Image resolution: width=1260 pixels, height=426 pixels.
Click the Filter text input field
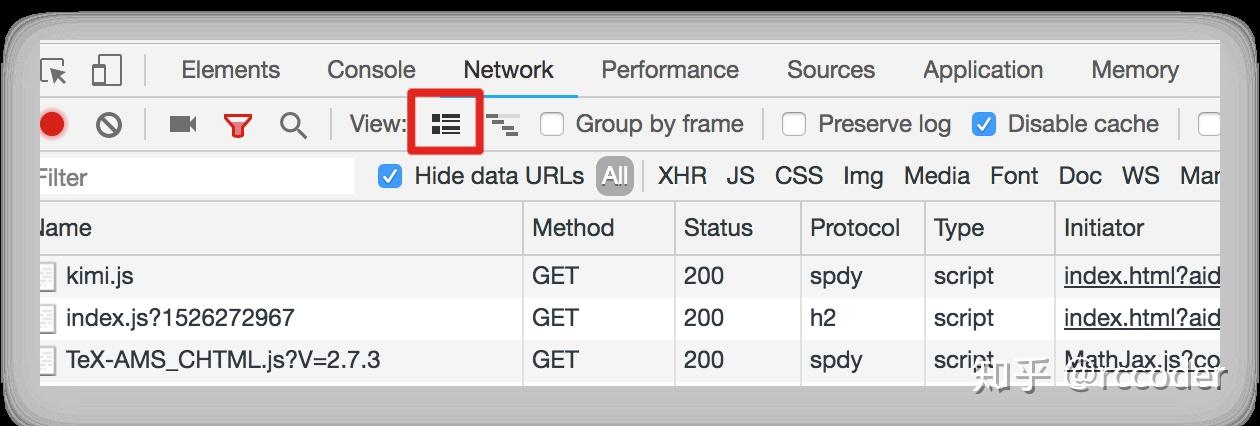click(x=195, y=177)
